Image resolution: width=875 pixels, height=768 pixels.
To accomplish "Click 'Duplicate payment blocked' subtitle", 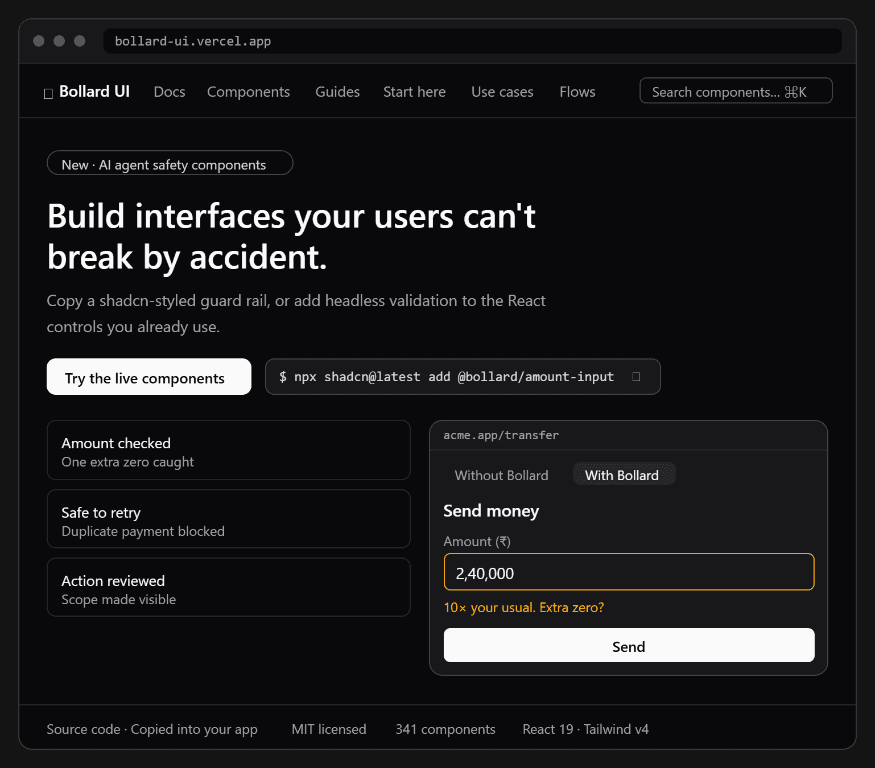I will click(143, 531).
